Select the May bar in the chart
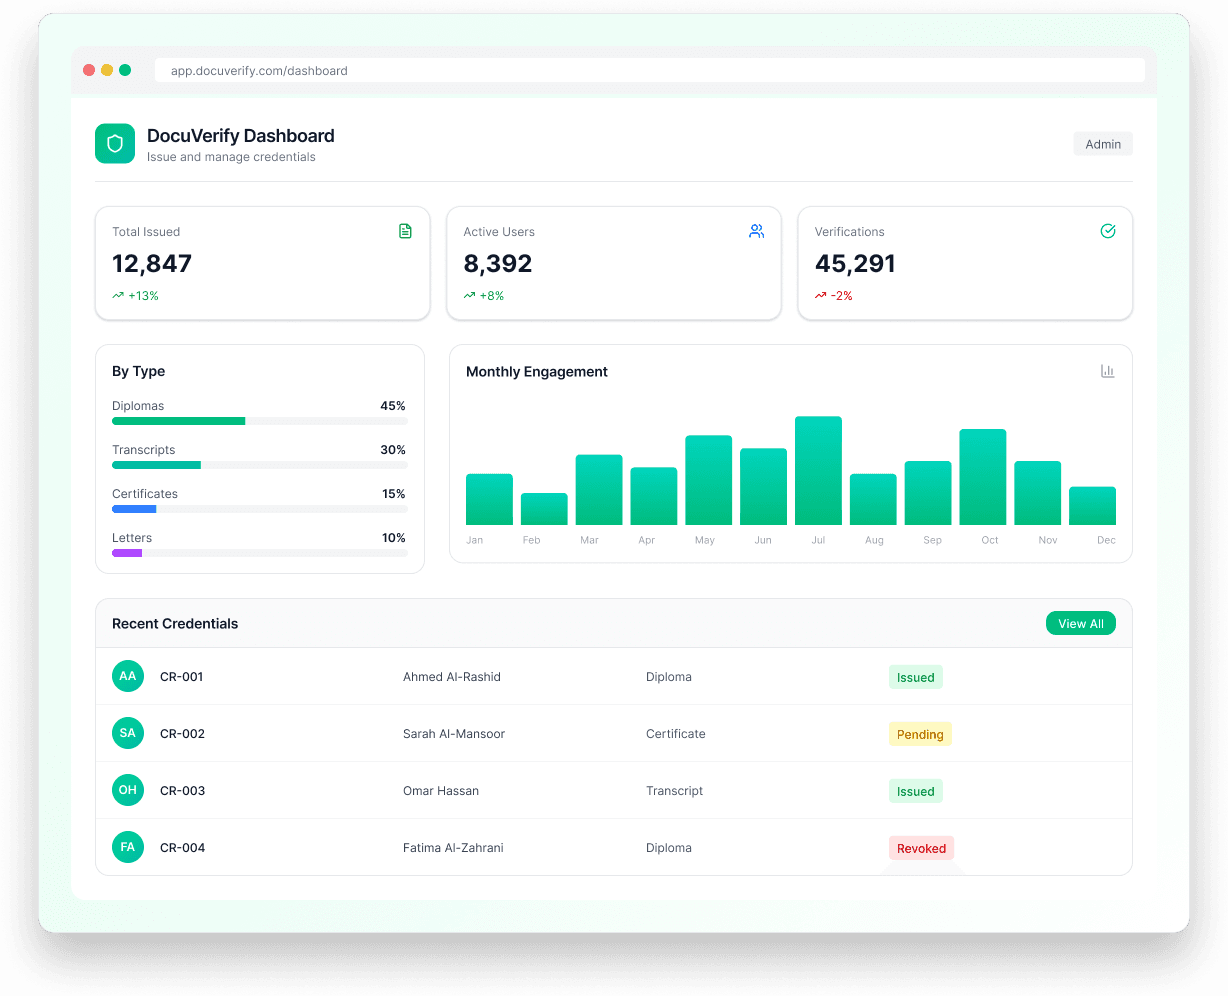This screenshot has height=996, width=1228. pos(709,480)
